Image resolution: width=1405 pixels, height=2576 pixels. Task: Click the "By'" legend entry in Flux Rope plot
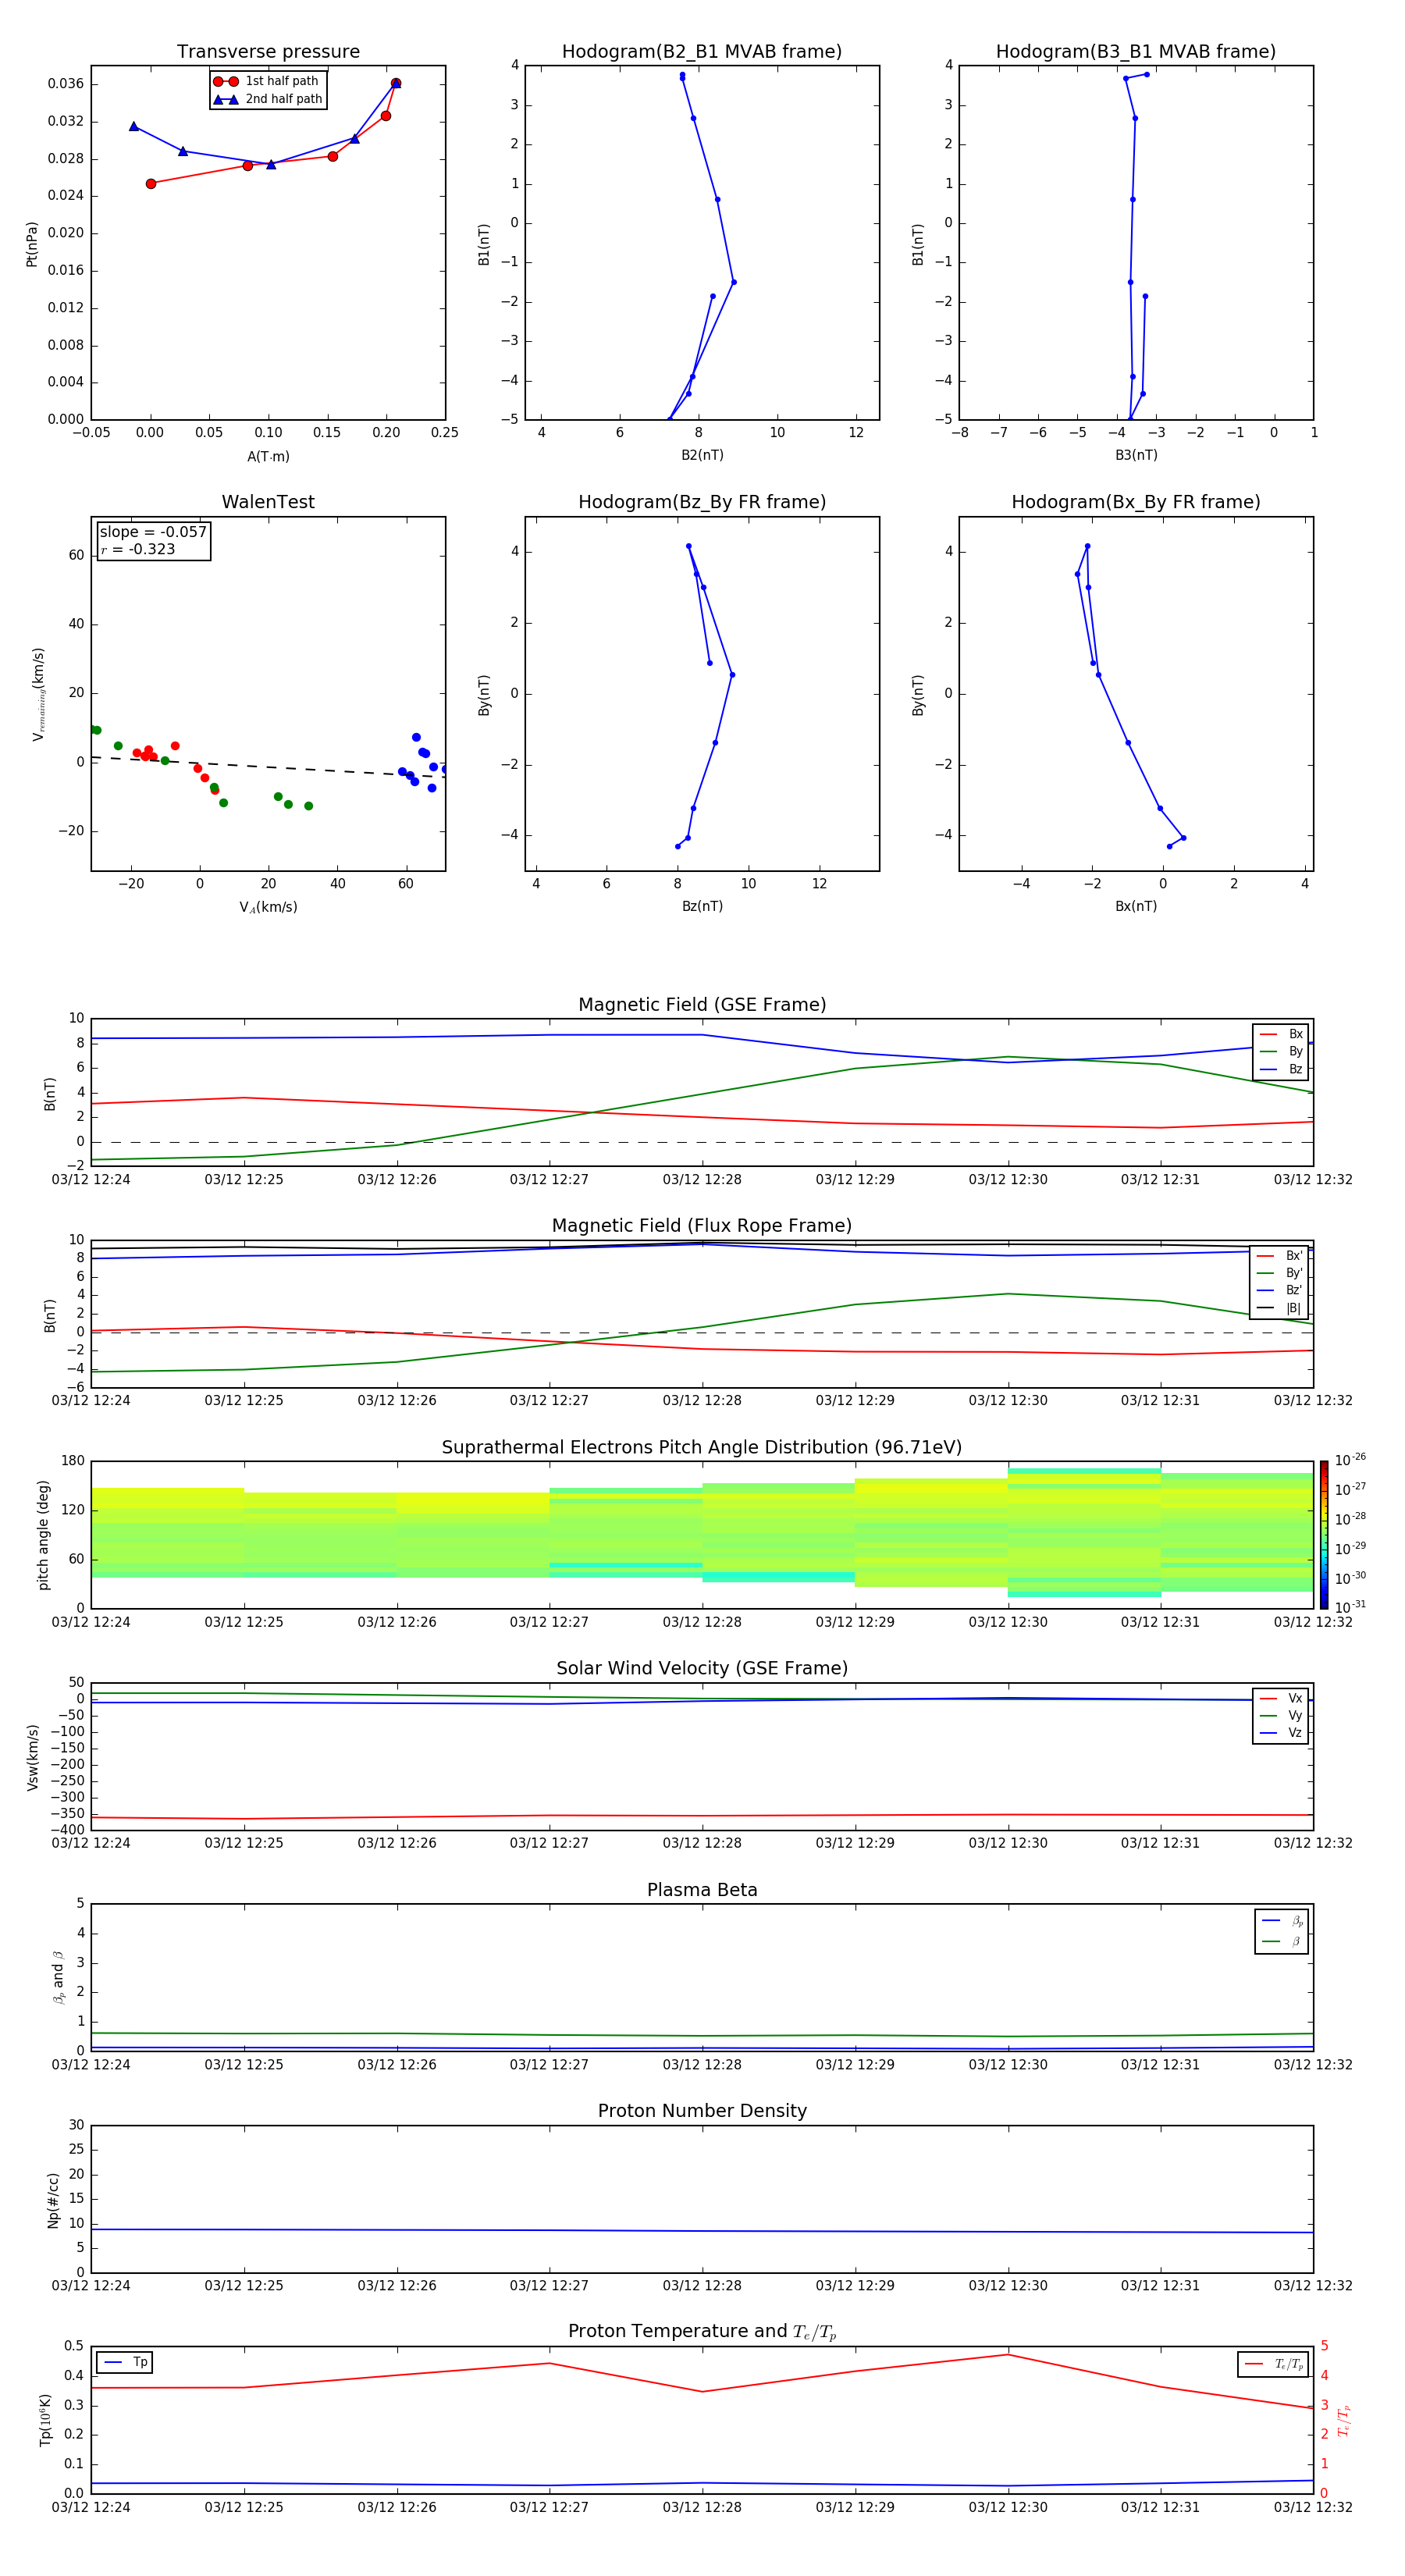[1279, 1273]
